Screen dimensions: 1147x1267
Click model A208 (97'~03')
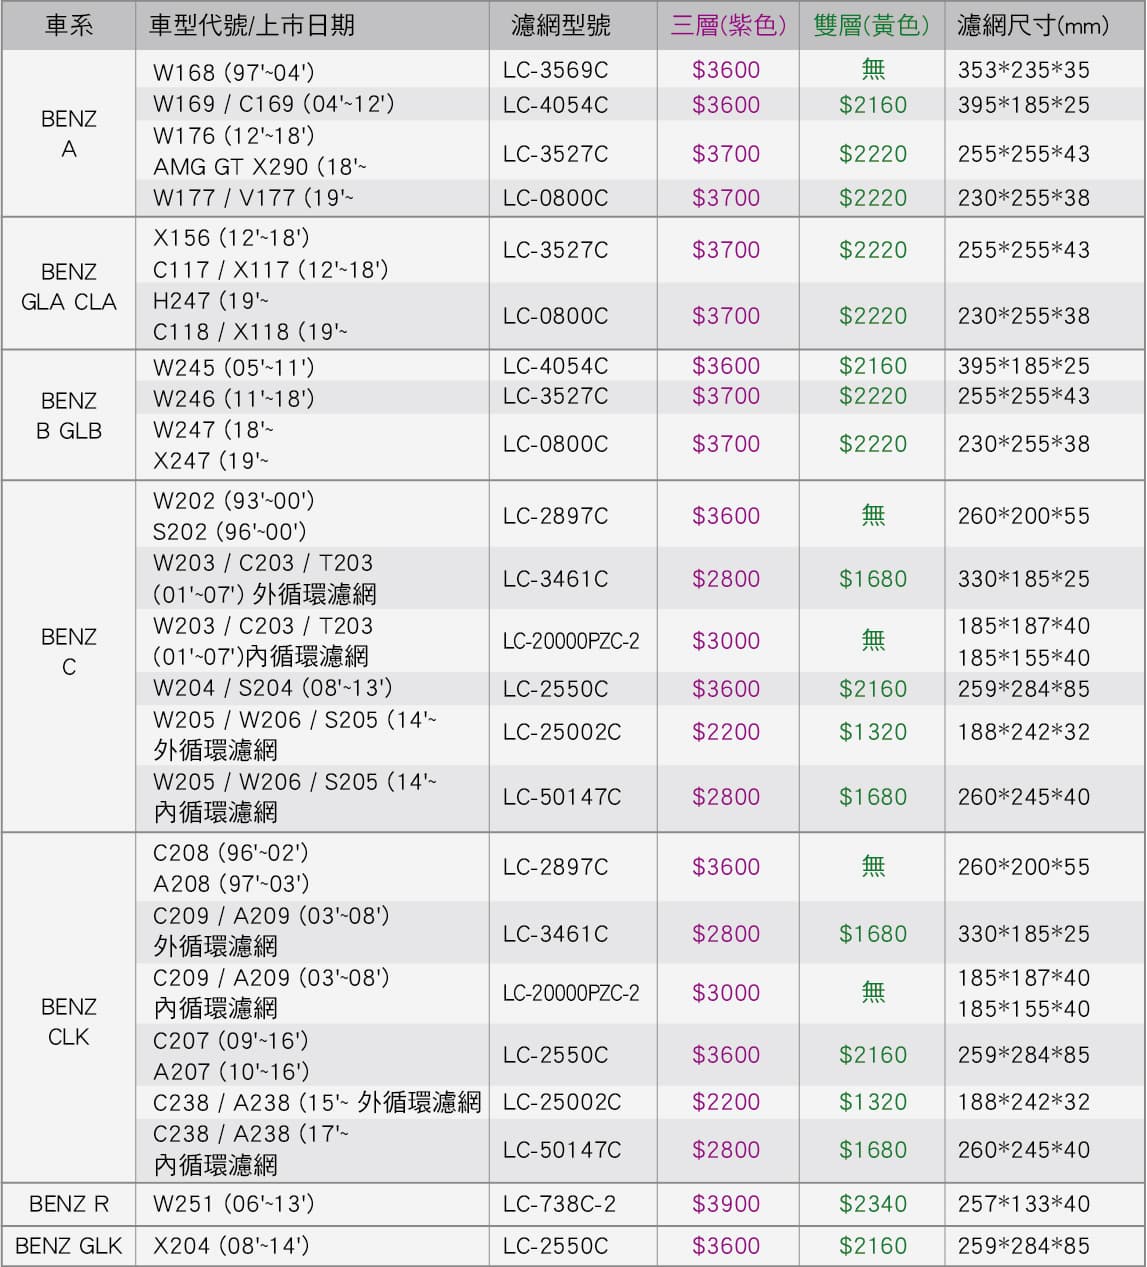pos(231,883)
